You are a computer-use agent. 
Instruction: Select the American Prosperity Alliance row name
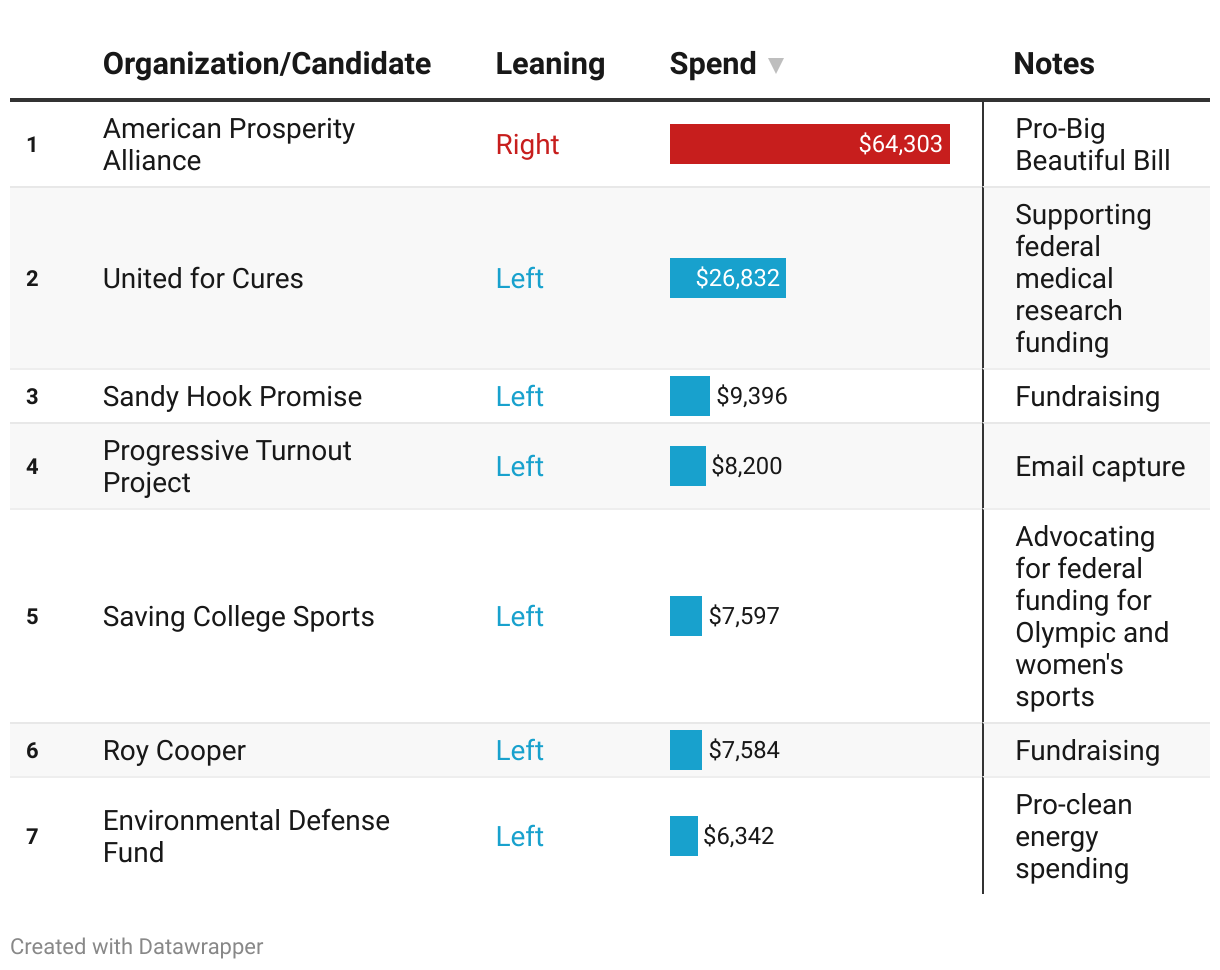[229, 144]
